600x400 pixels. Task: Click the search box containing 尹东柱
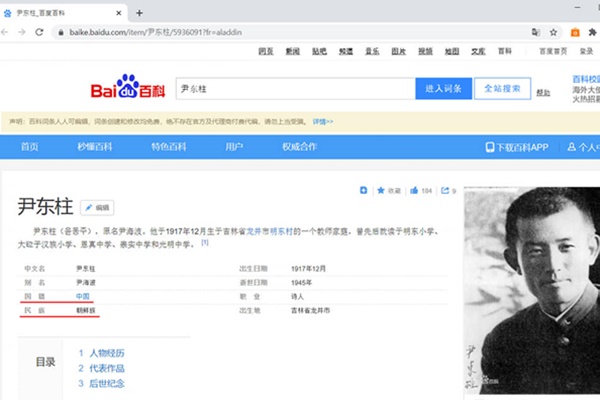[x=295, y=89]
